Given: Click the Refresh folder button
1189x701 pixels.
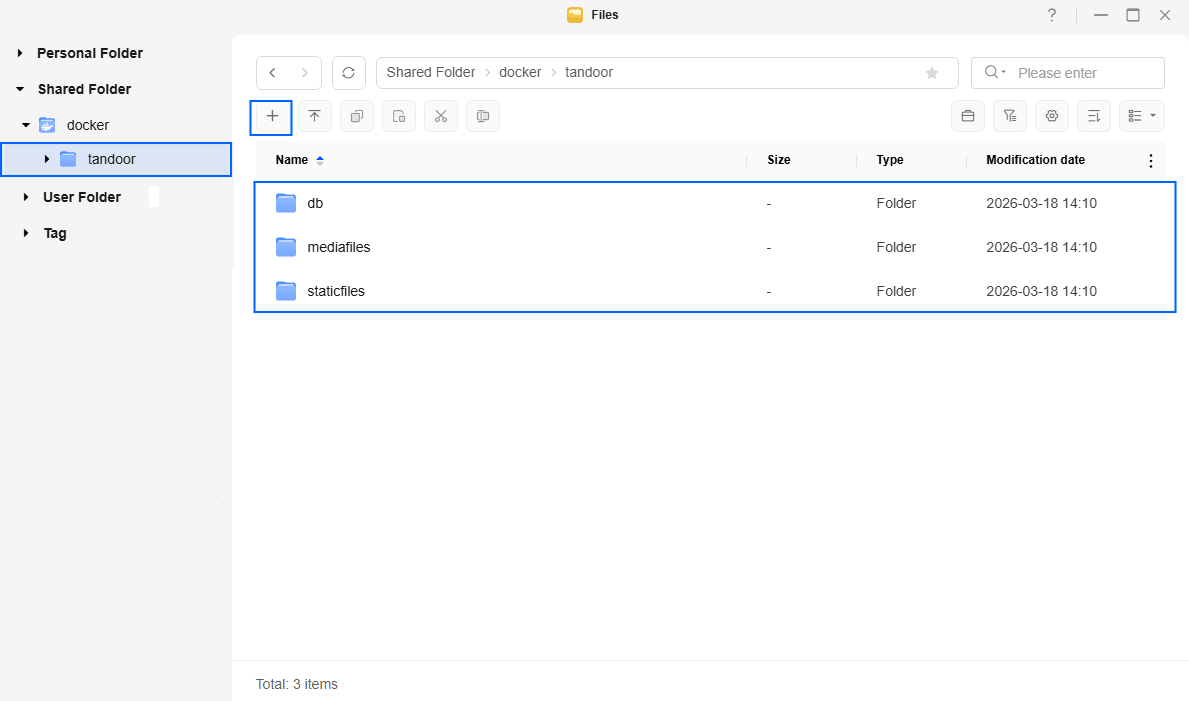Looking at the screenshot, I should point(348,73).
